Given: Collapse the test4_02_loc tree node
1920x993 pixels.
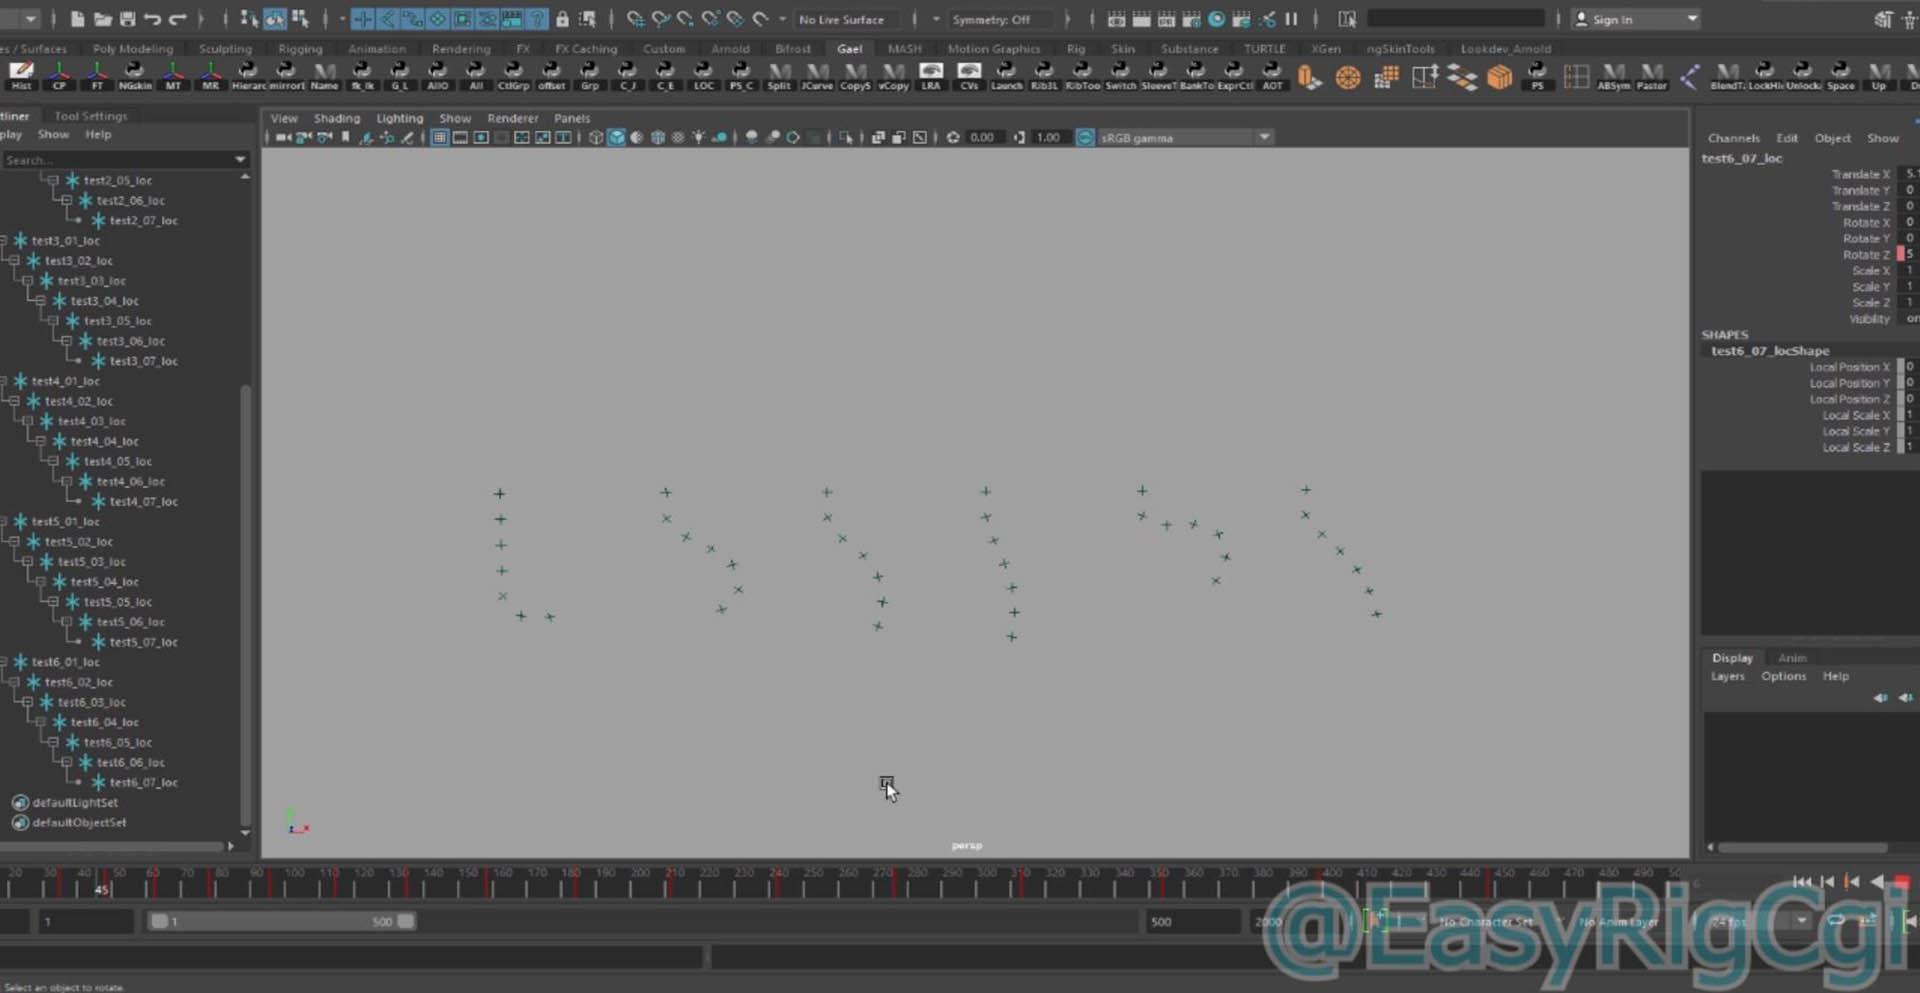Looking at the screenshot, I should pos(15,401).
